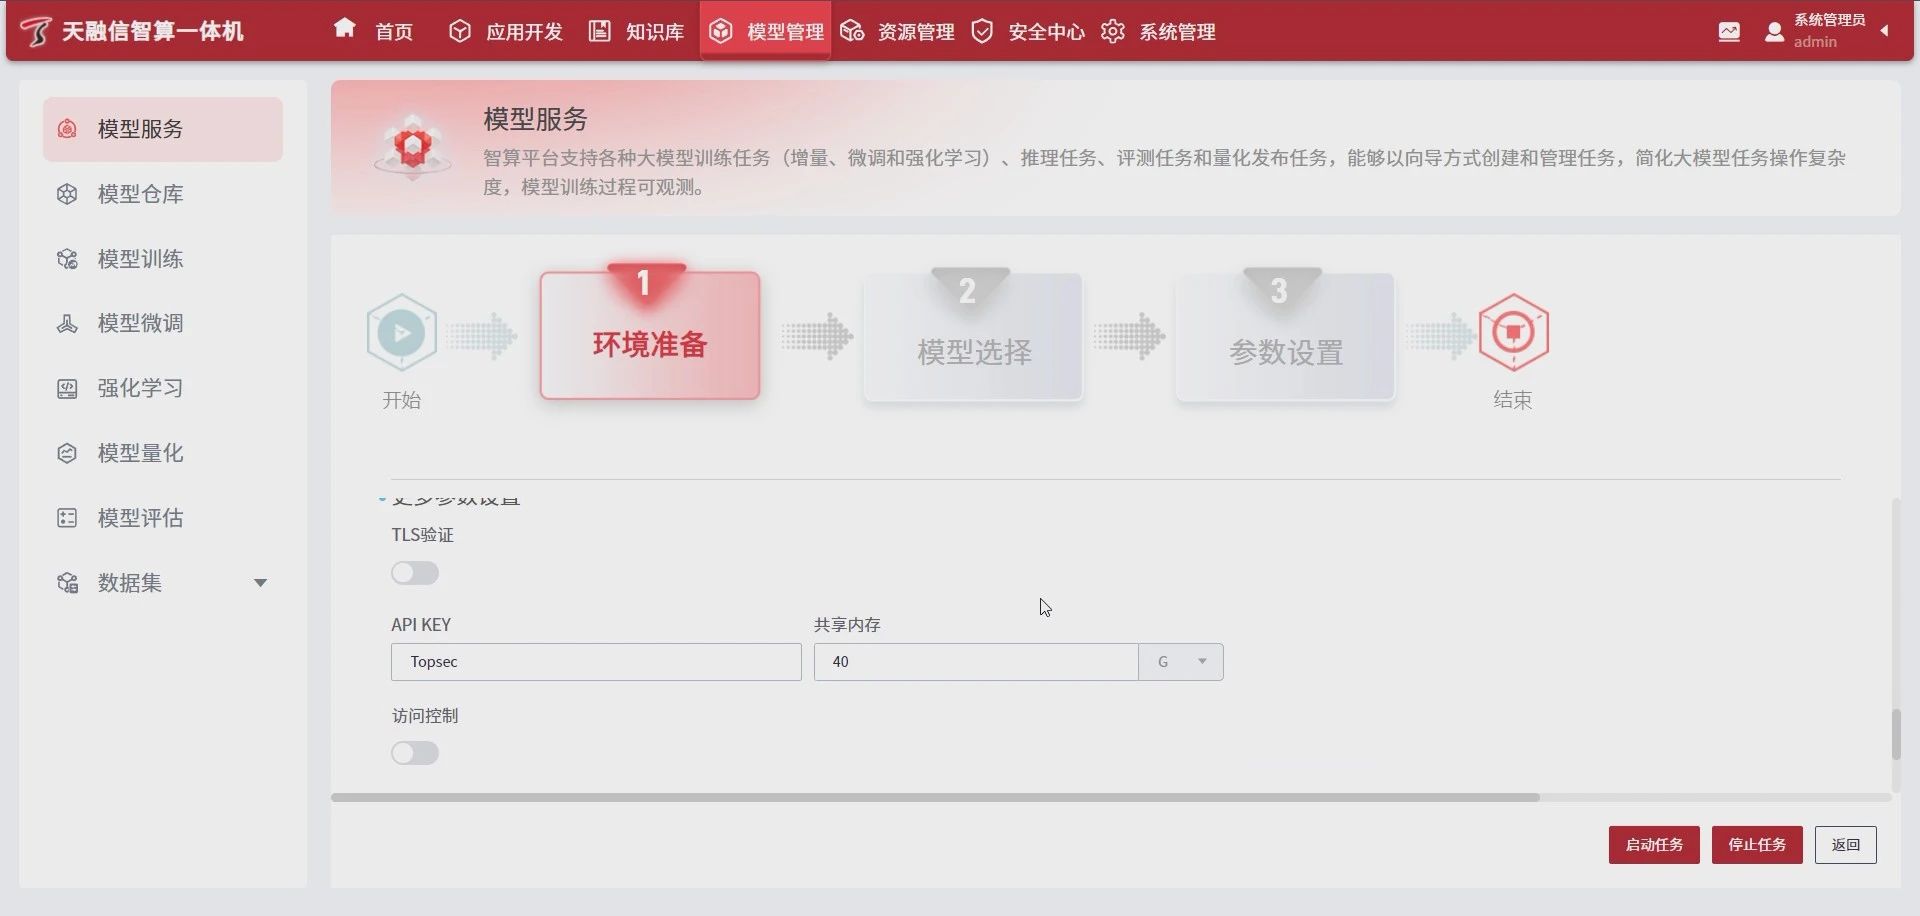The width and height of the screenshot is (1920, 916).
Task: Enable the TLS验证 toggle switch
Action: tap(415, 573)
